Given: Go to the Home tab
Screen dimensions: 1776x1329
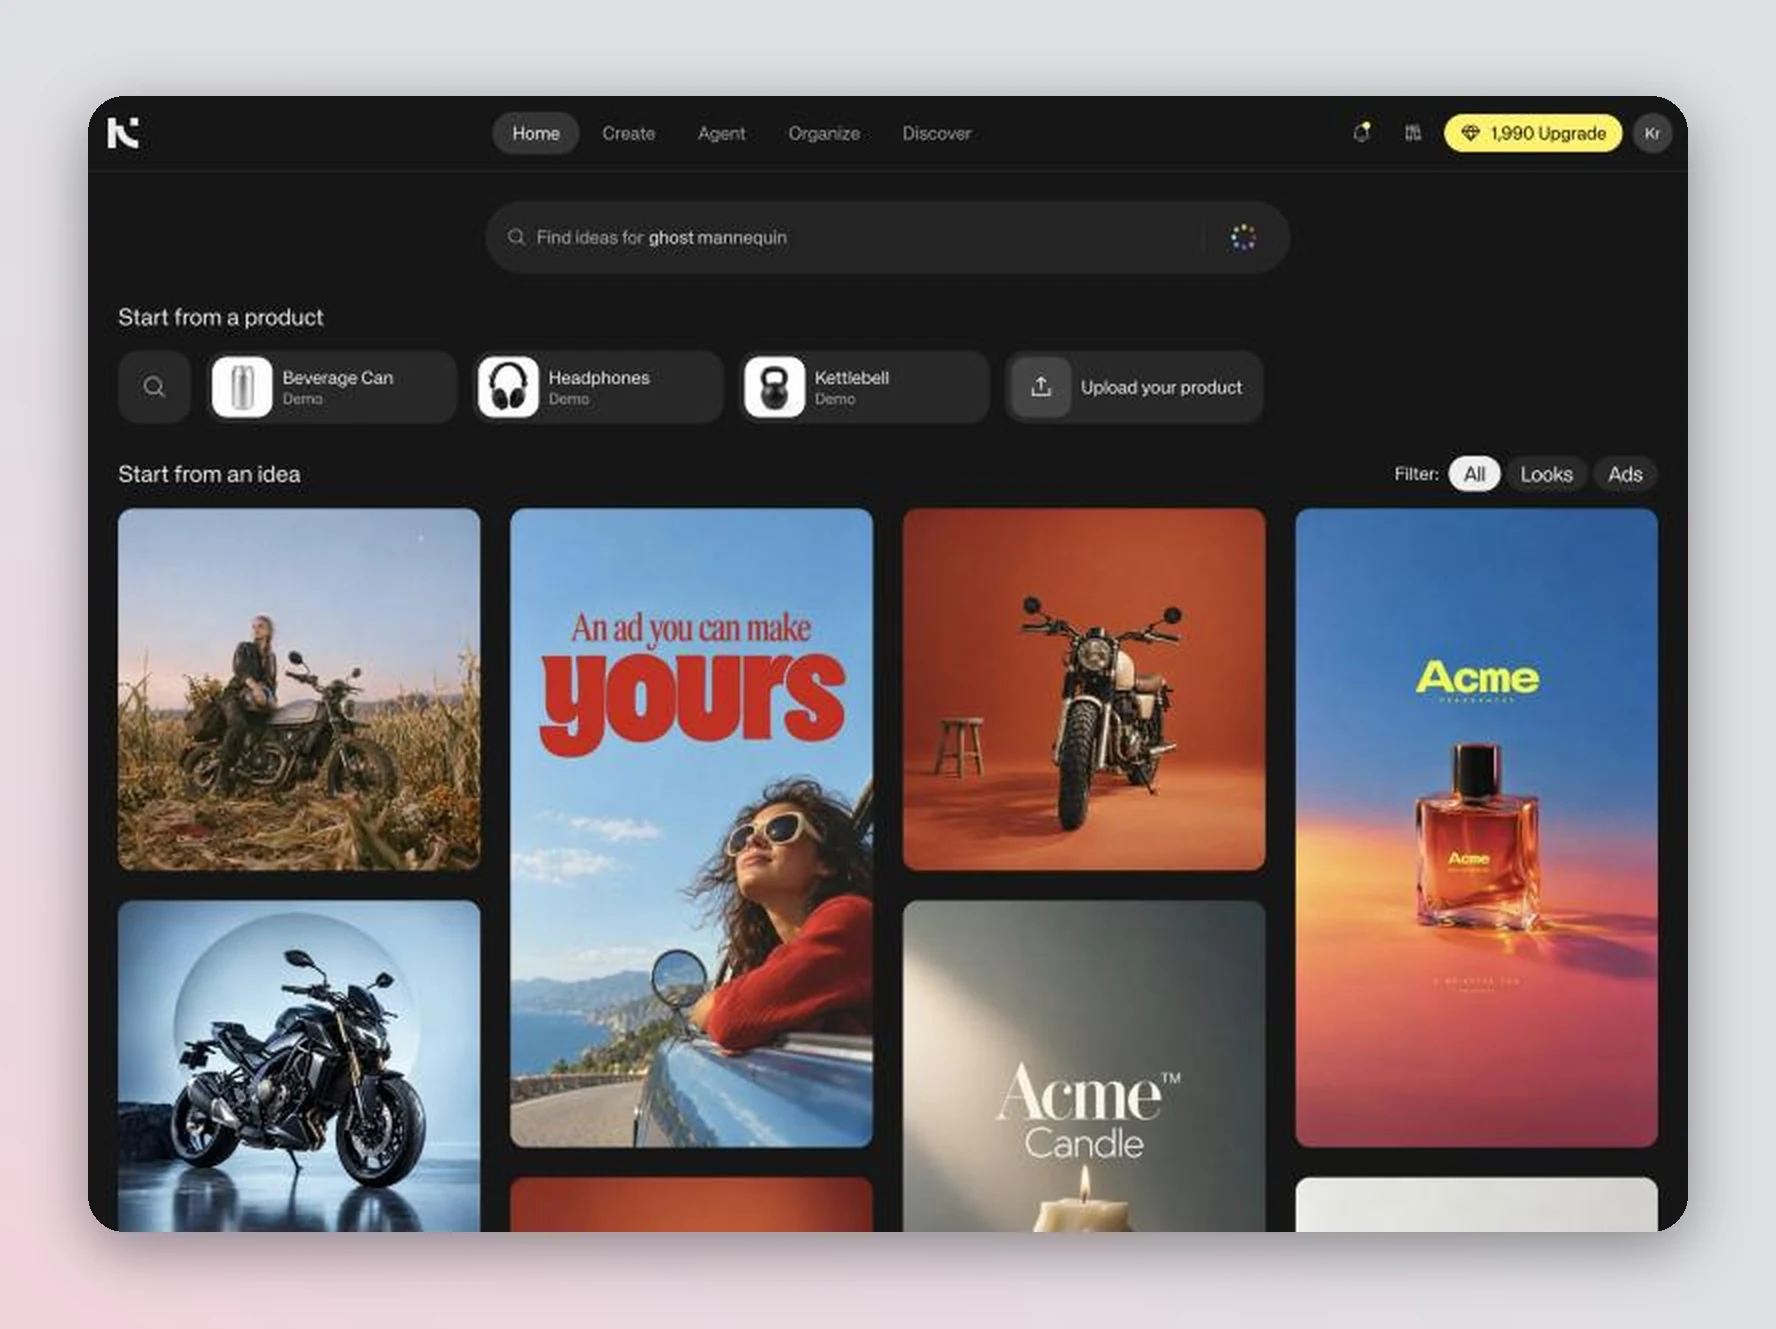Looking at the screenshot, I should (x=536, y=133).
